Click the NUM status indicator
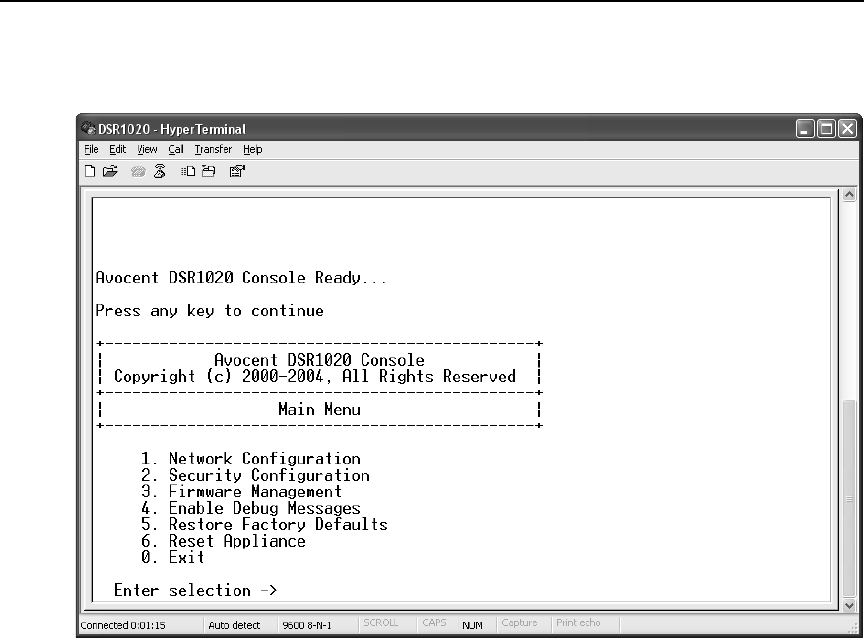The width and height of the screenshot is (864, 643). [x=472, y=625]
